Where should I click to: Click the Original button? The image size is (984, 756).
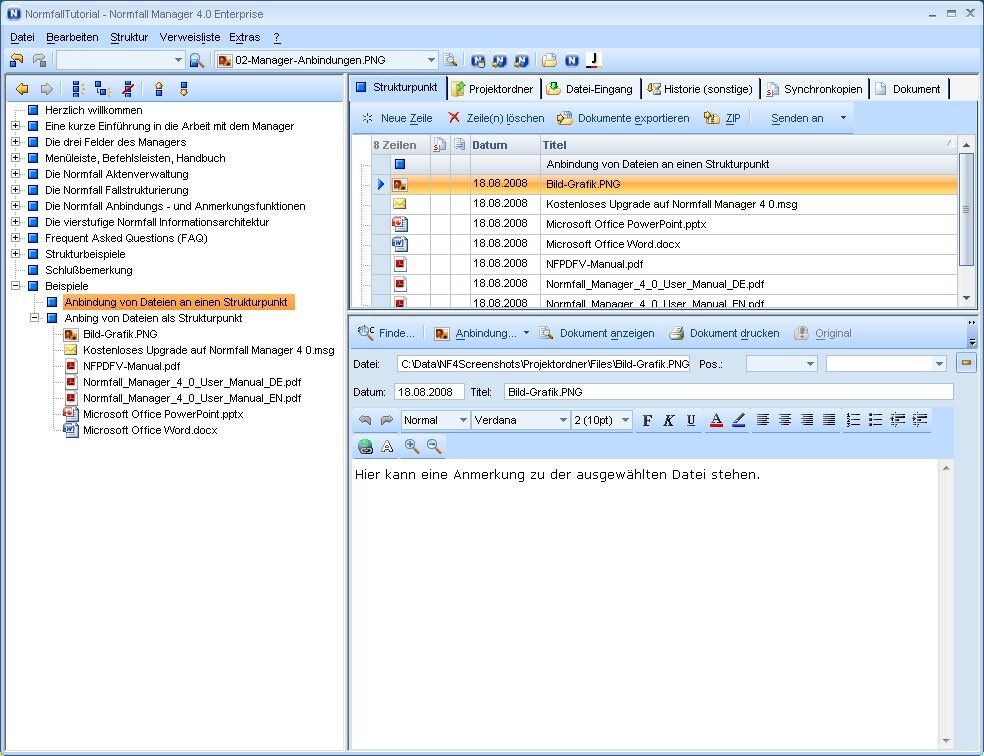pyautogui.click(x=822, y=333)
